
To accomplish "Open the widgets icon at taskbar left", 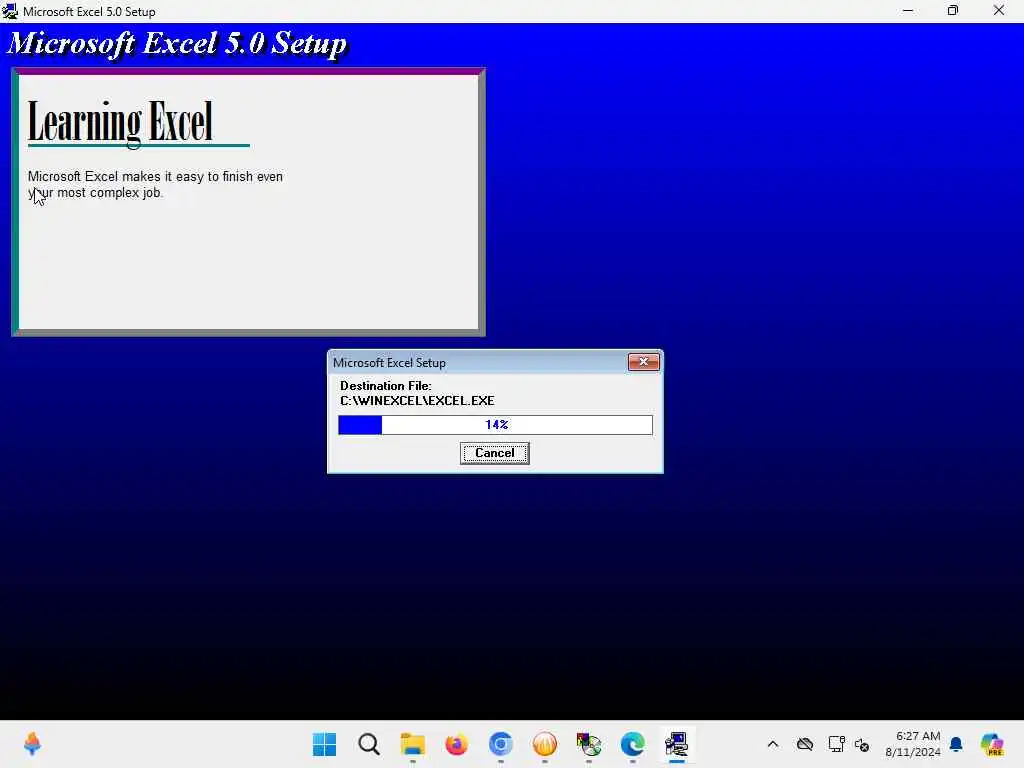I will pos(32,744).
